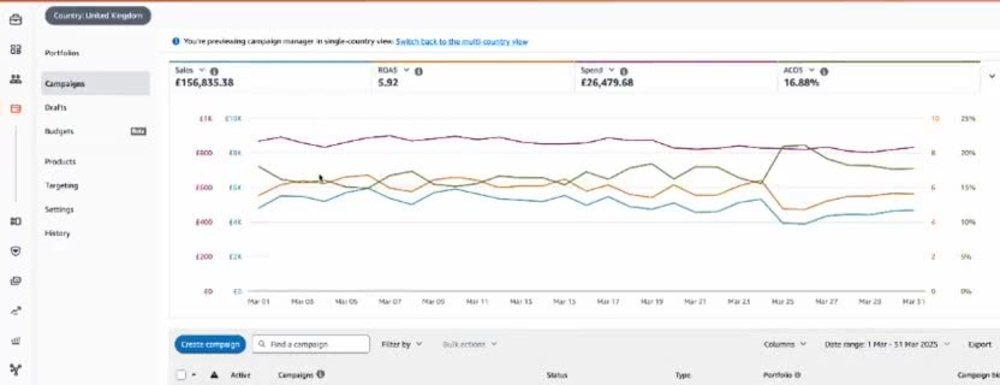This screenshot has width=1000, height=385.
Task: Open Settings in side menu
Action: coord(59,209)
